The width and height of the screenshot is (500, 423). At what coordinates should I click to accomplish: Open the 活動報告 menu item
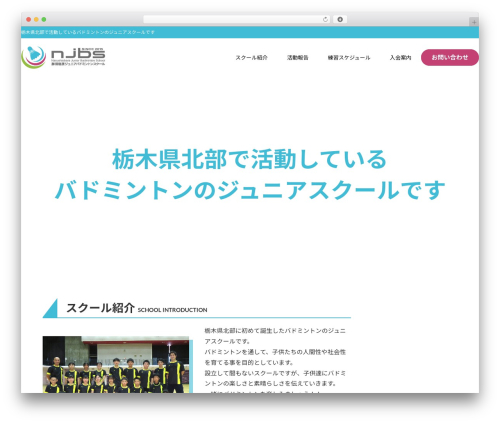click(x=297, y=58)
